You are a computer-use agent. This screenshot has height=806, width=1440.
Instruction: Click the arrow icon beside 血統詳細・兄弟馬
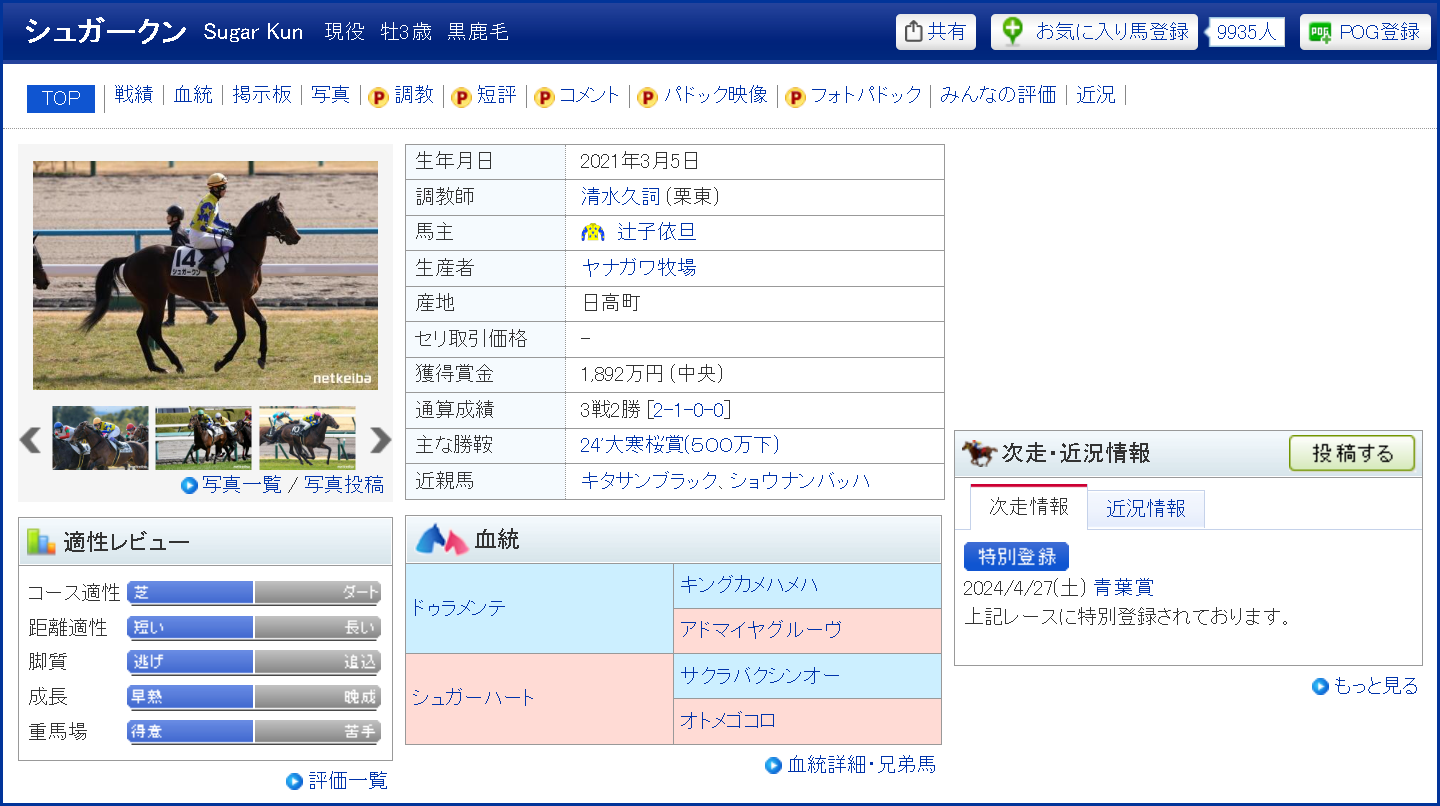coord(773,765)
